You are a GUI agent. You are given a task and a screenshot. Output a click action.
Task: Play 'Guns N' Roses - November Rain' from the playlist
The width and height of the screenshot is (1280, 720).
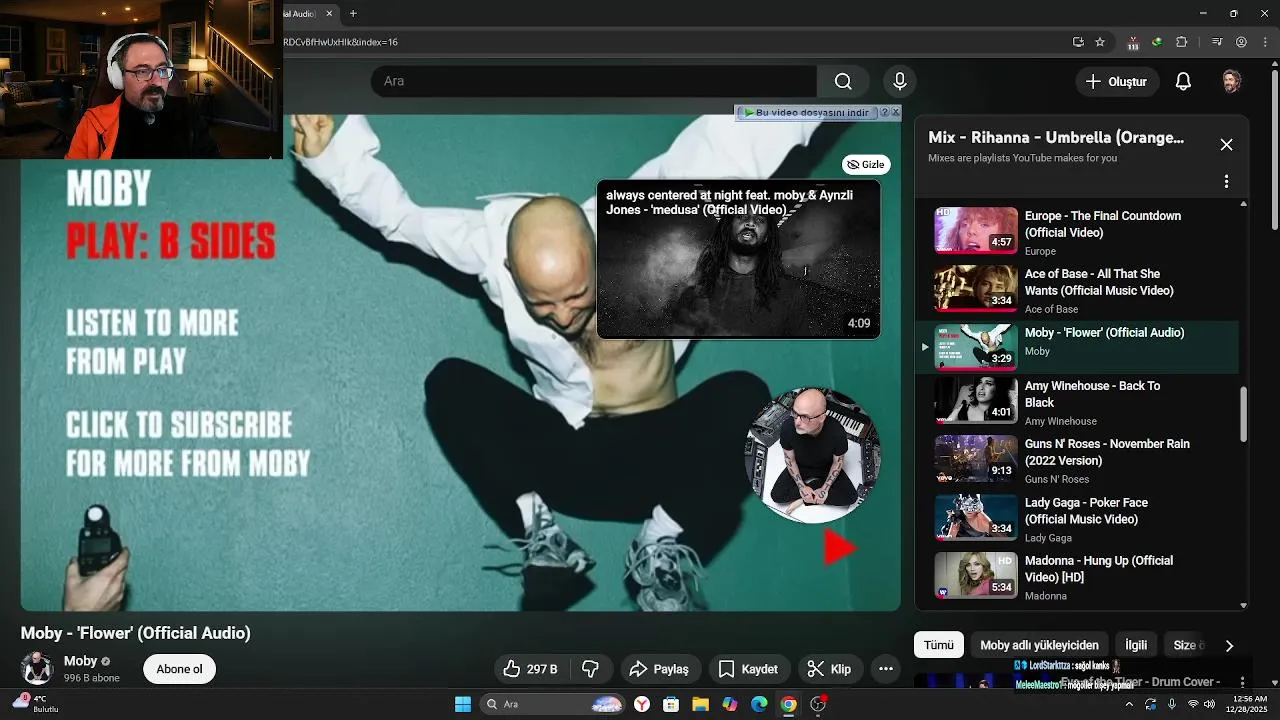point(1077,461)
